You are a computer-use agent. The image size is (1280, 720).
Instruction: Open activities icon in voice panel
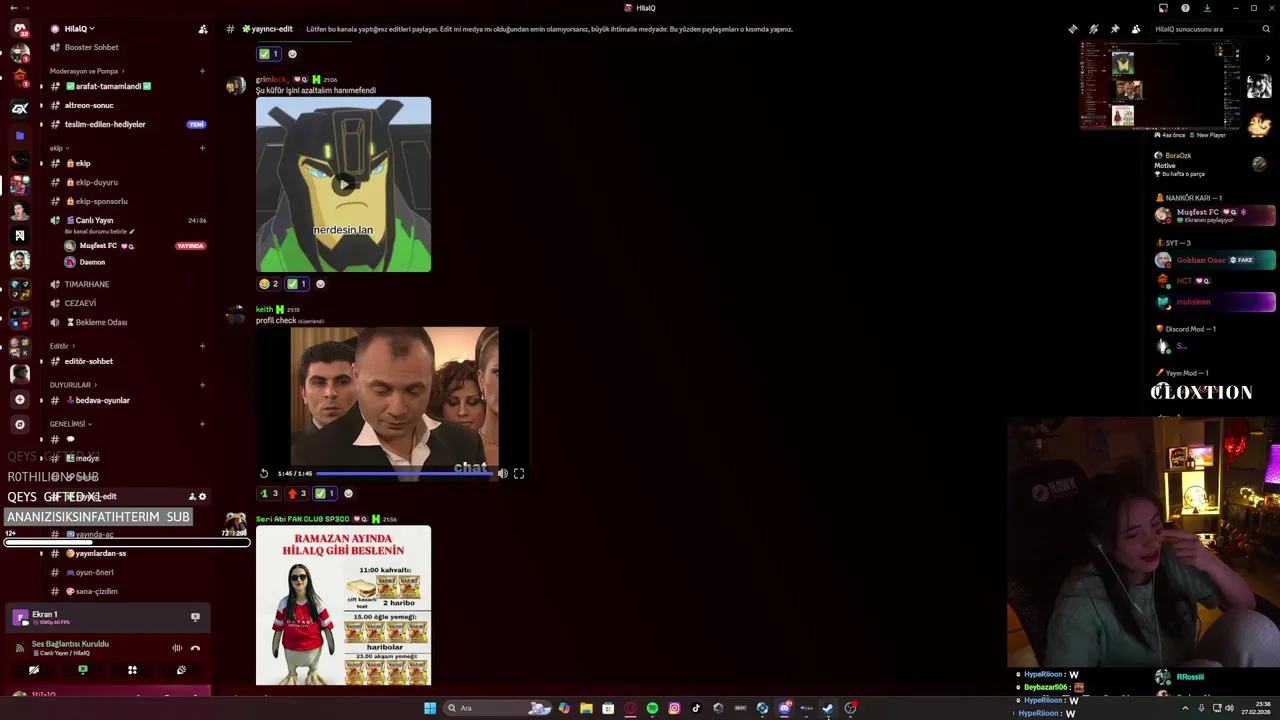point(132,670)
